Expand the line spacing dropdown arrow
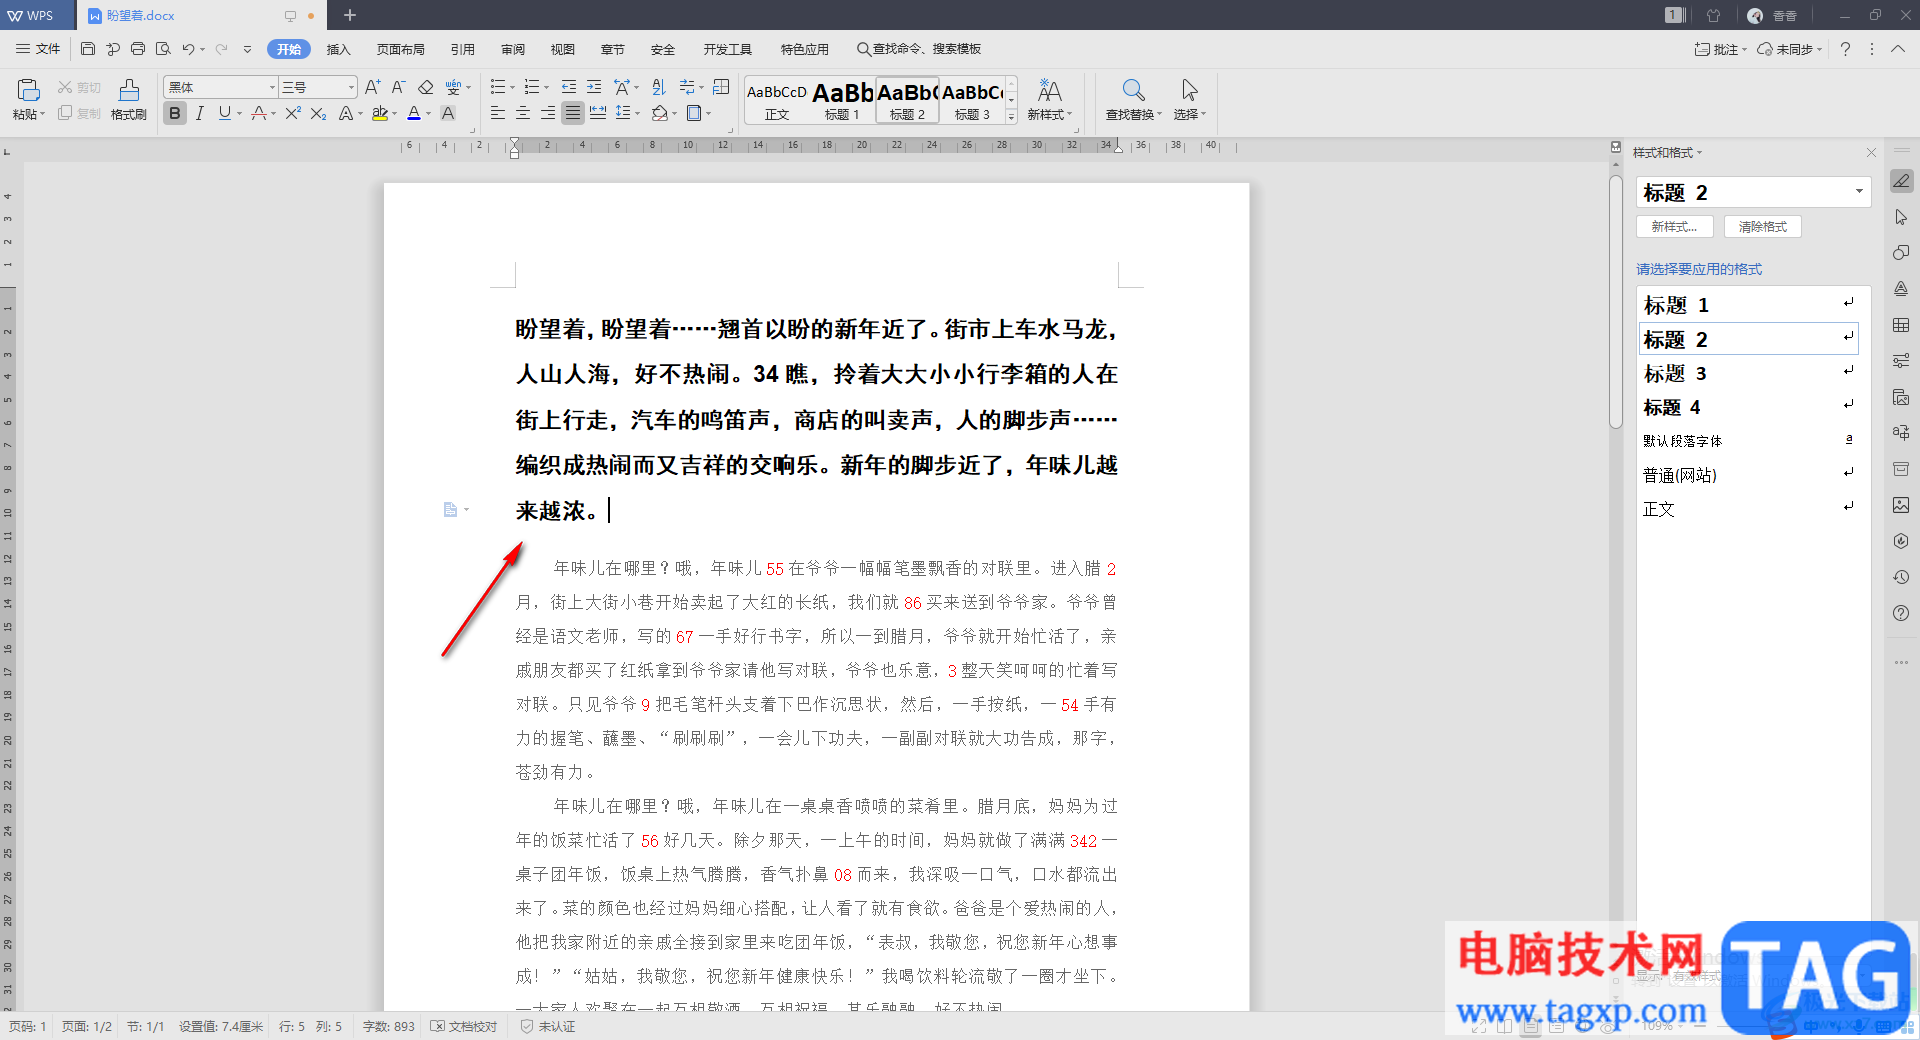The width and height of the screenshot is (1920, 1040). pos(637,114)
